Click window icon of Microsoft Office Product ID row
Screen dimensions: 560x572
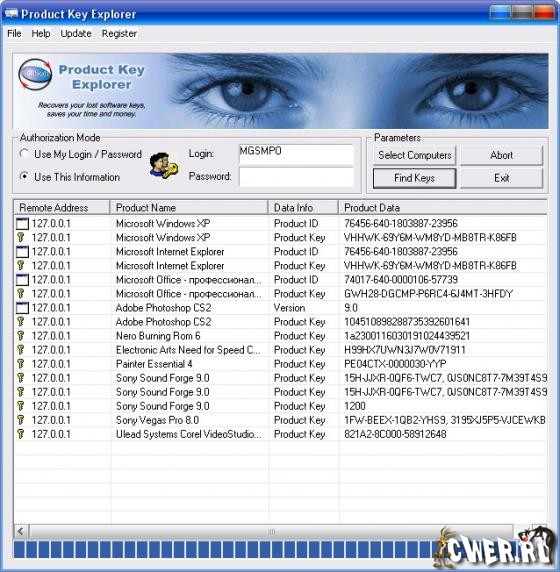(x=22, y=280)
